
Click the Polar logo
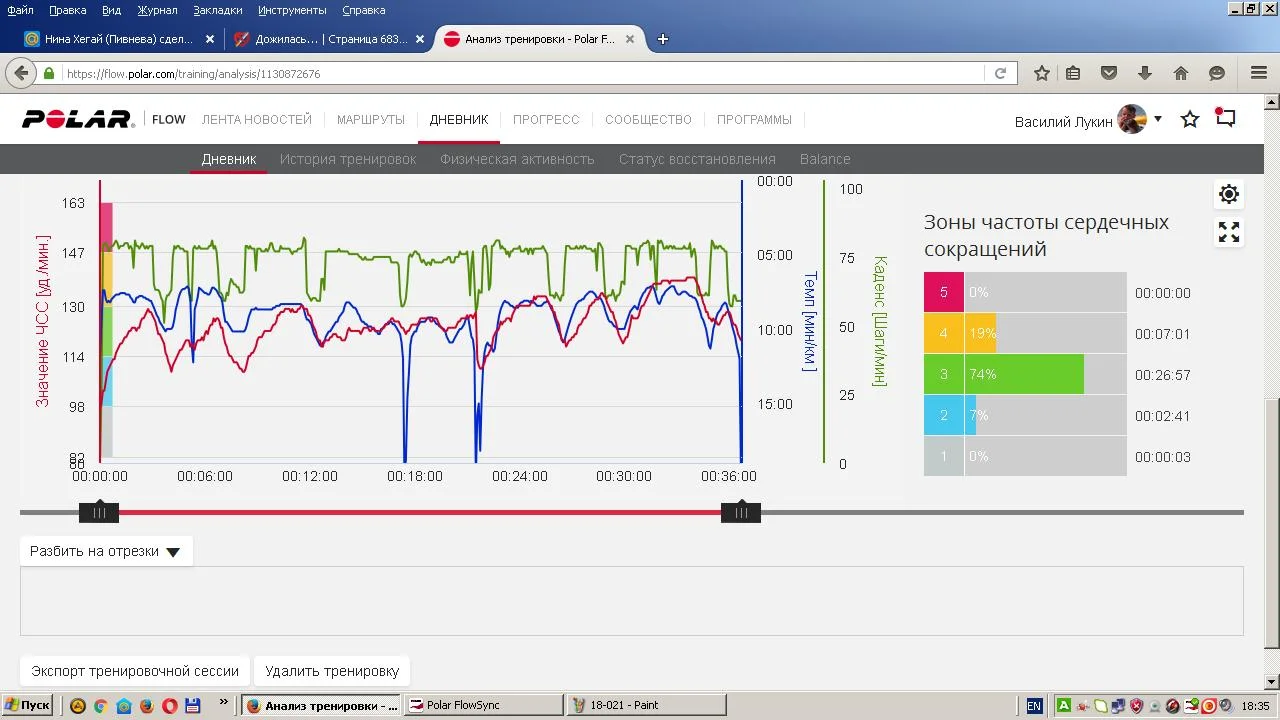tap(78, 120)
